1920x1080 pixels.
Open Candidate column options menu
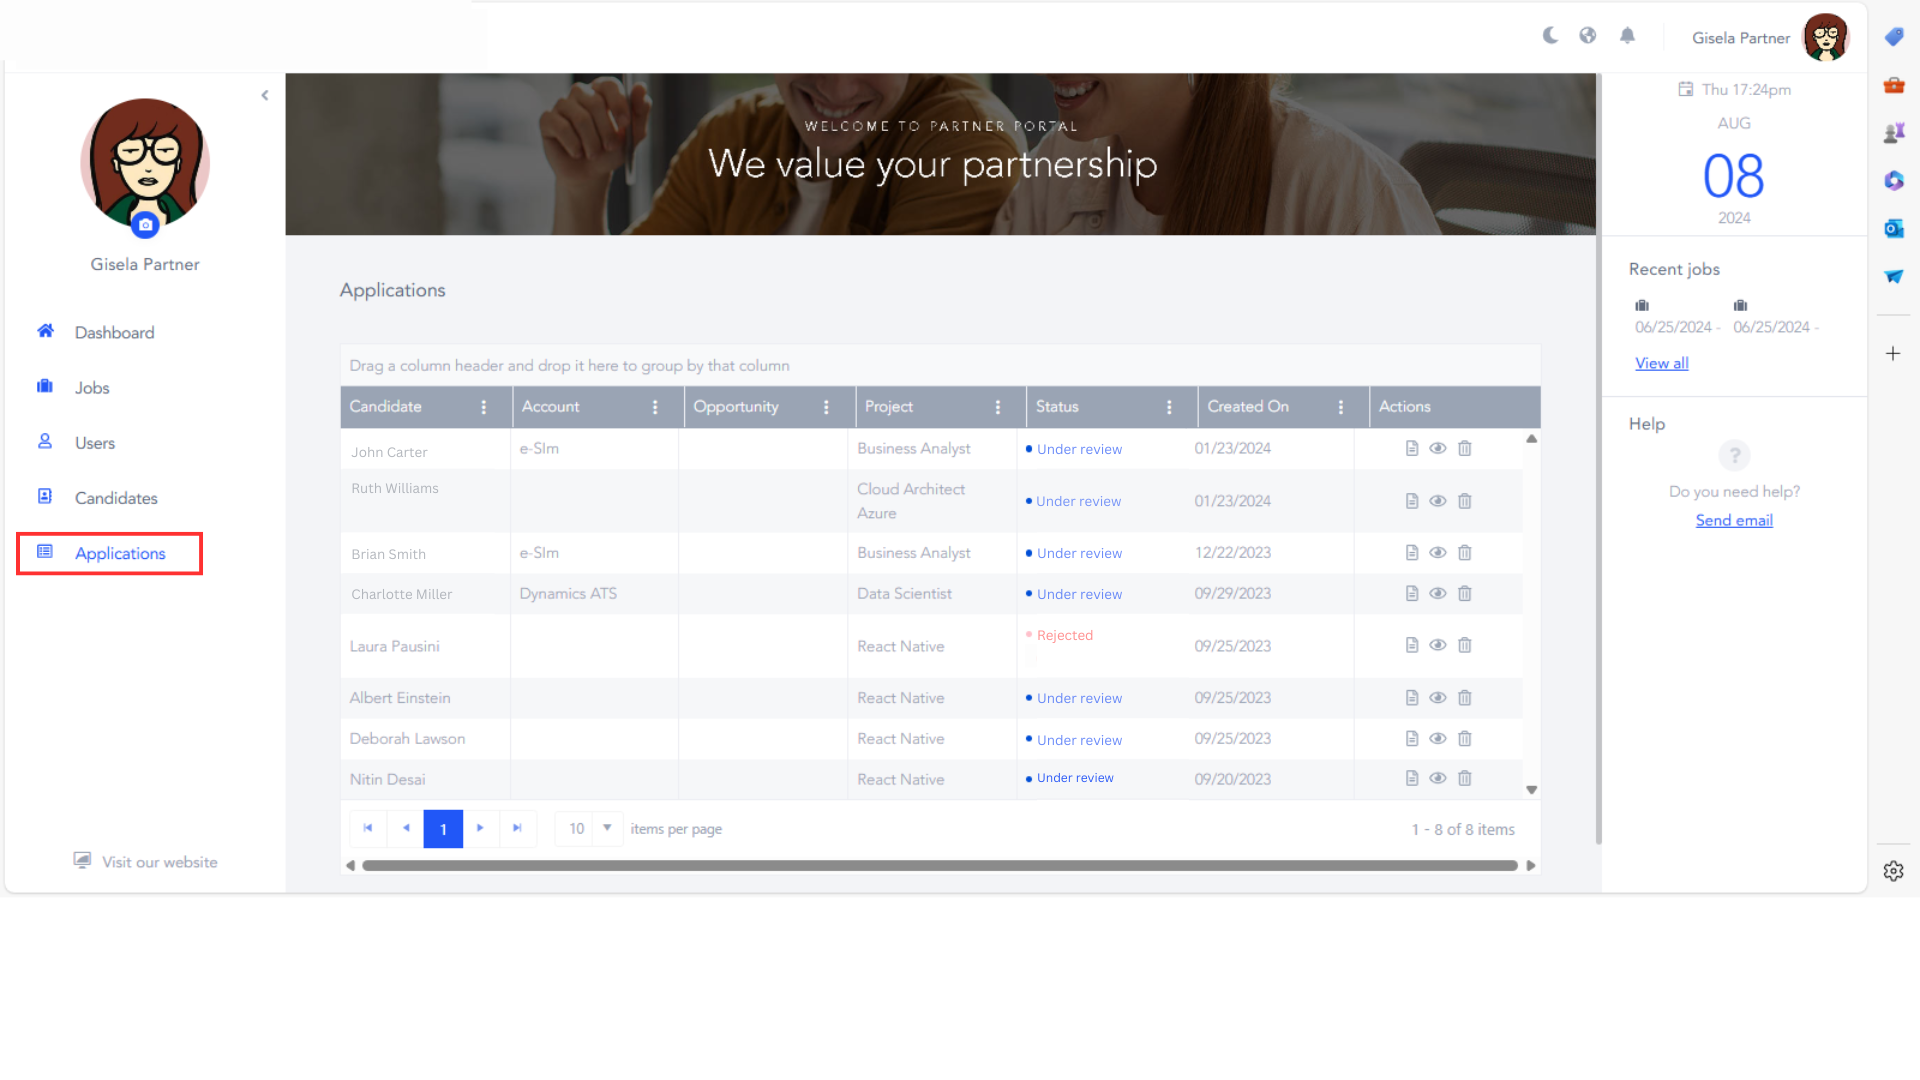(484, 407)
